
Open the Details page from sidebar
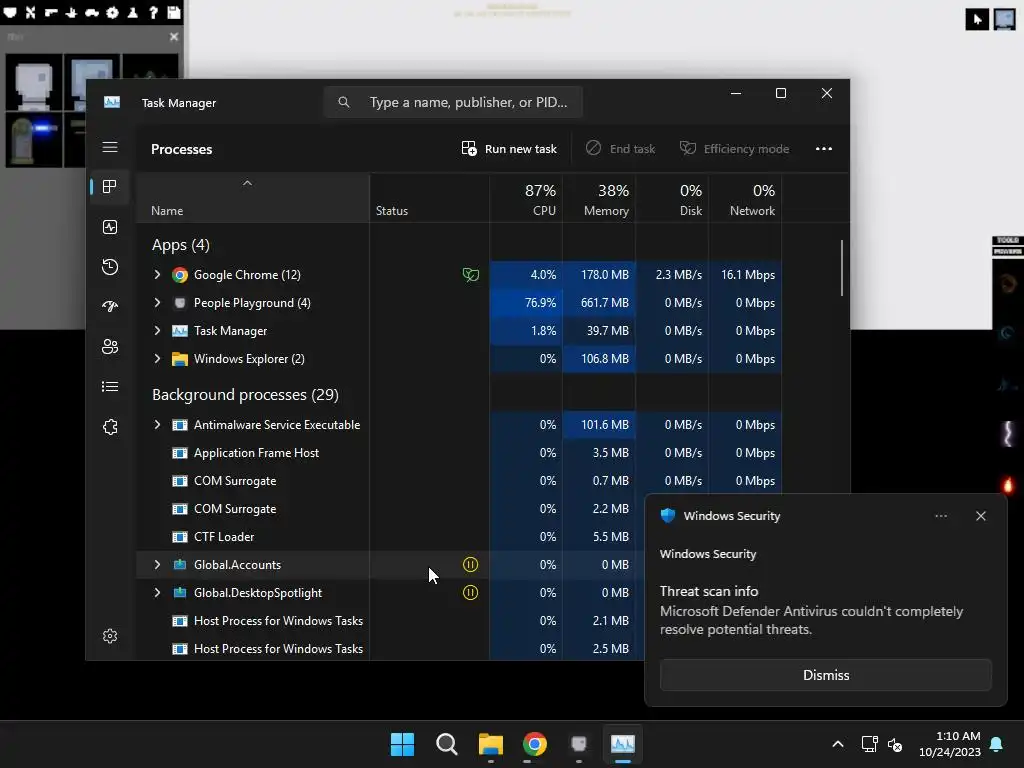pyautogui.click(x=110, y=387)
